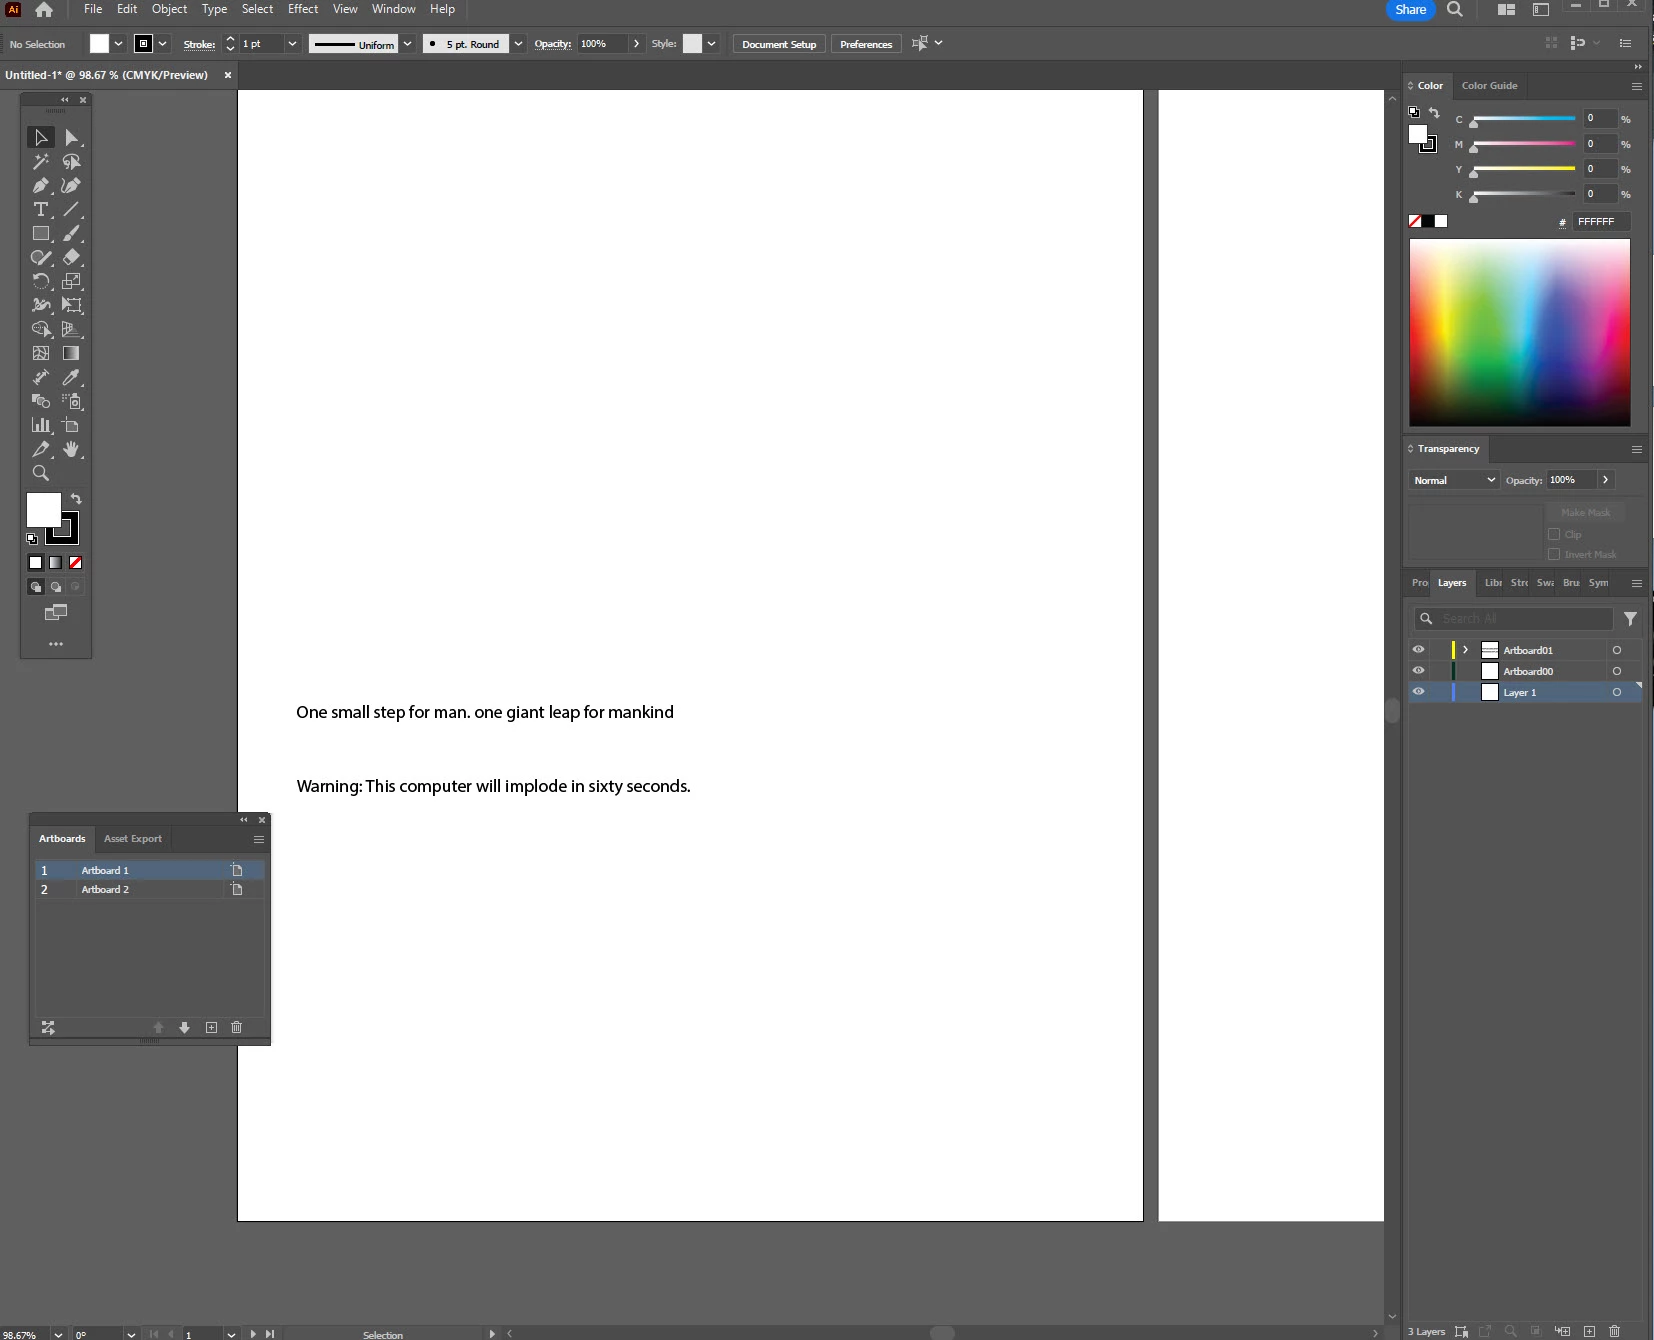1654x1340 pixels.
Task: Expand the Artboard01 layer
Action: point(1466,650)
